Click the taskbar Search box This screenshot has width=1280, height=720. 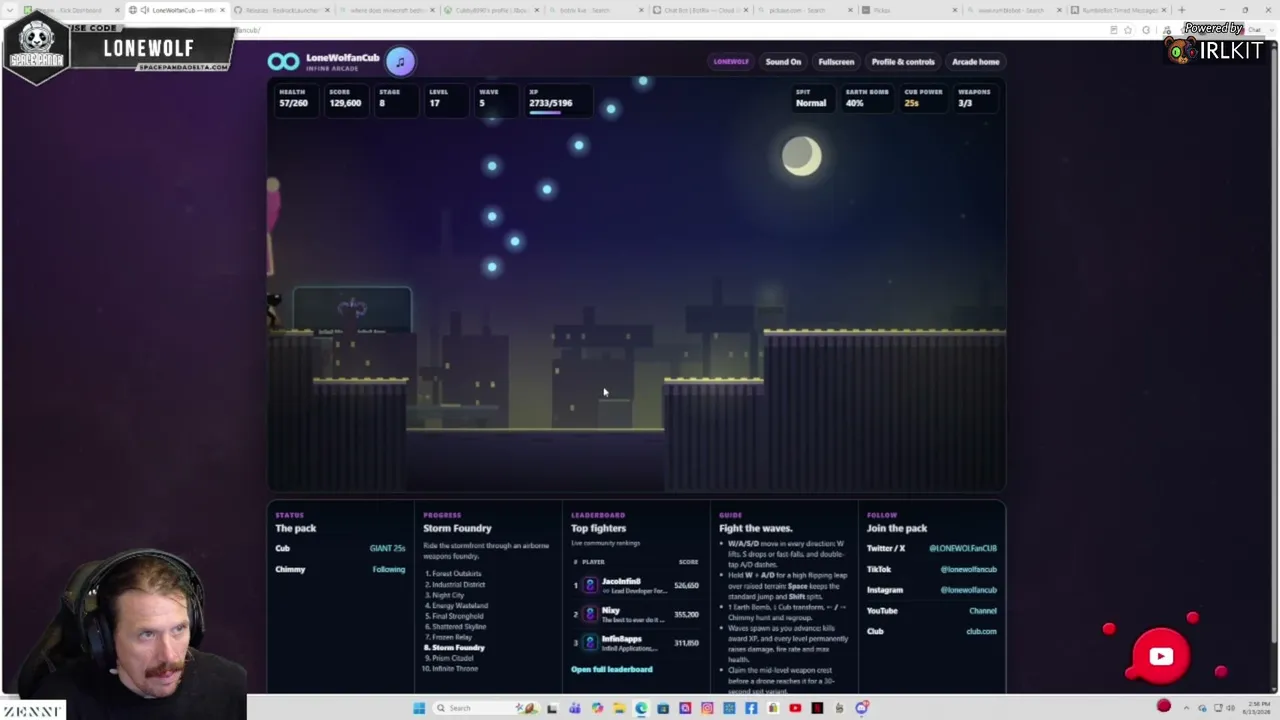point(485,708)
